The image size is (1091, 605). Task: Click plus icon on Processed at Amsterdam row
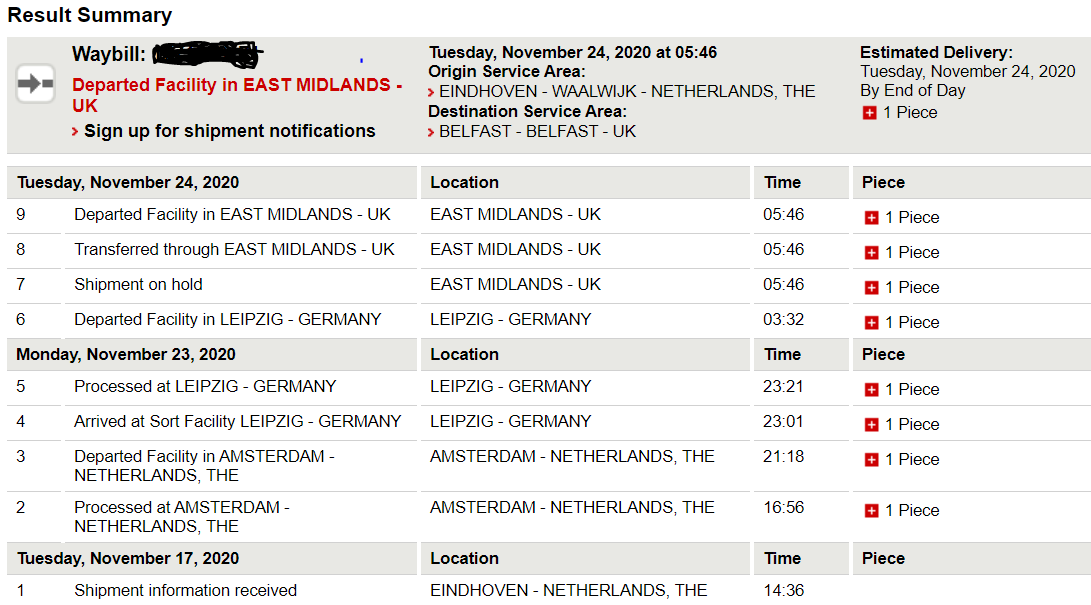tap(871, 510)
